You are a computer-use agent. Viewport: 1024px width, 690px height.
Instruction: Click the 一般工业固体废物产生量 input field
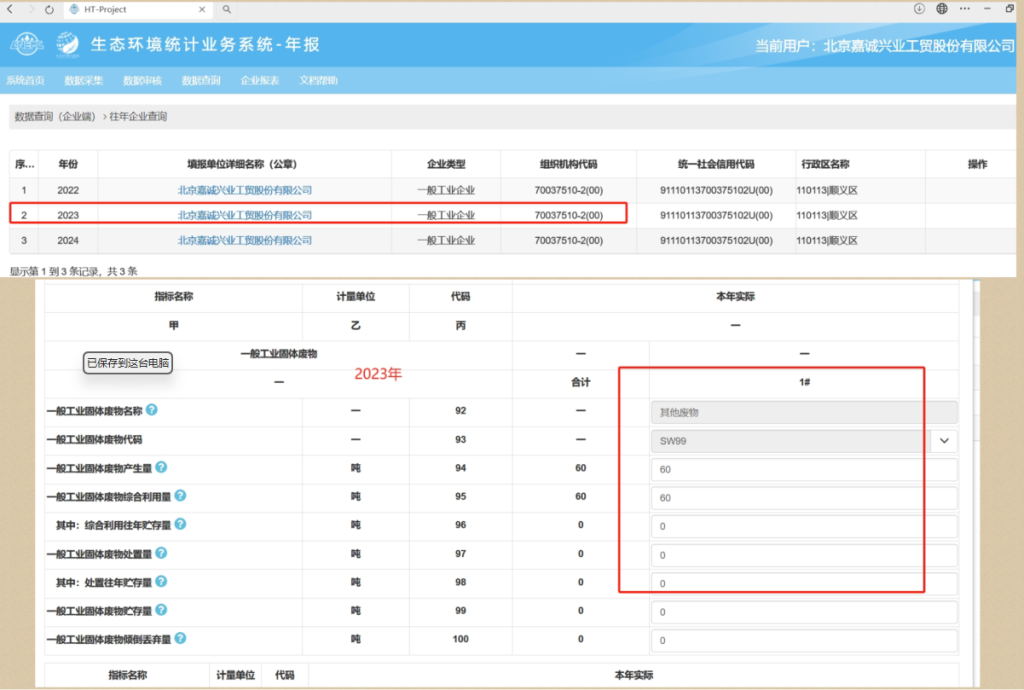coord(803,469)
